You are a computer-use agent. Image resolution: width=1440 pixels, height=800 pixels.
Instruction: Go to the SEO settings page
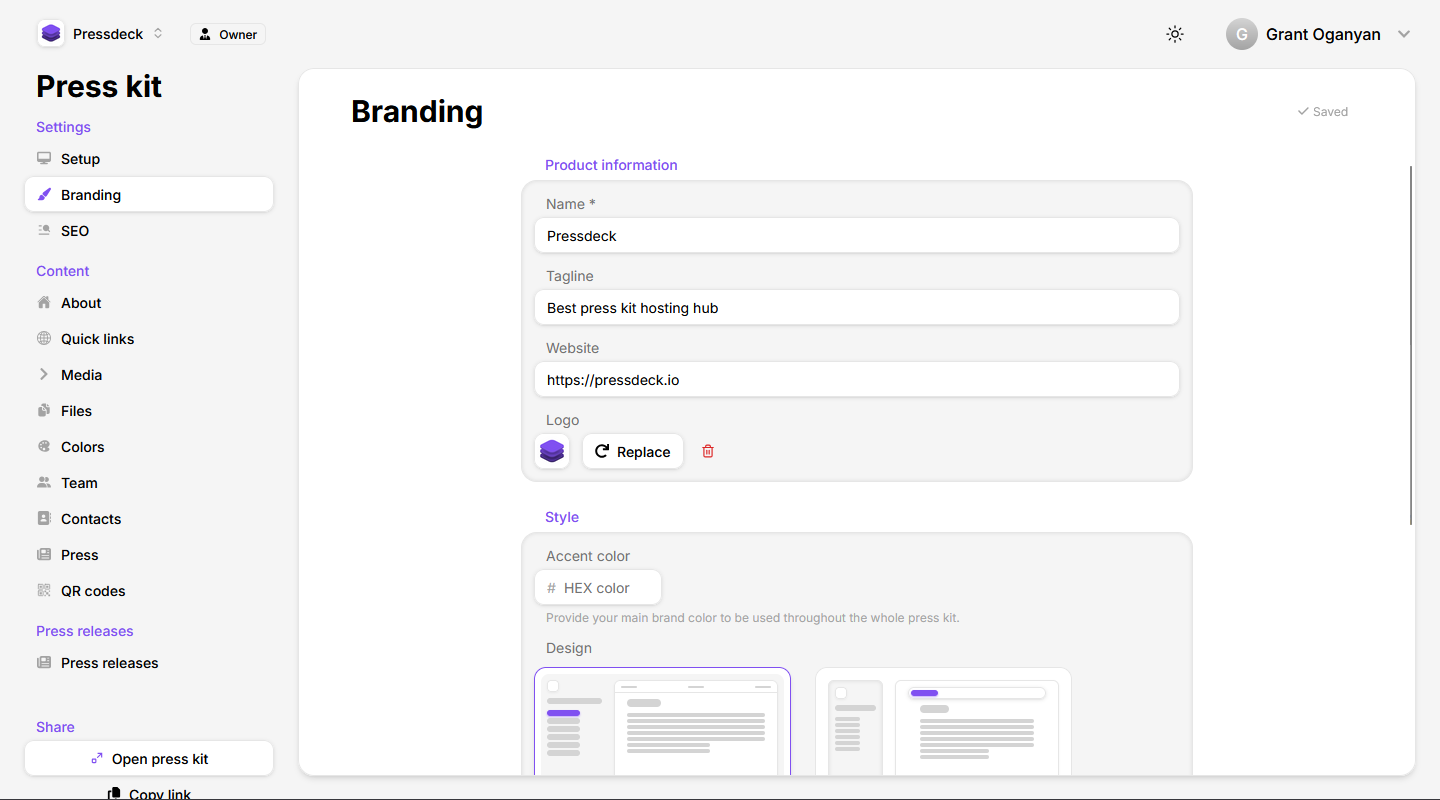pyautogui.click(x=75, y=231)
